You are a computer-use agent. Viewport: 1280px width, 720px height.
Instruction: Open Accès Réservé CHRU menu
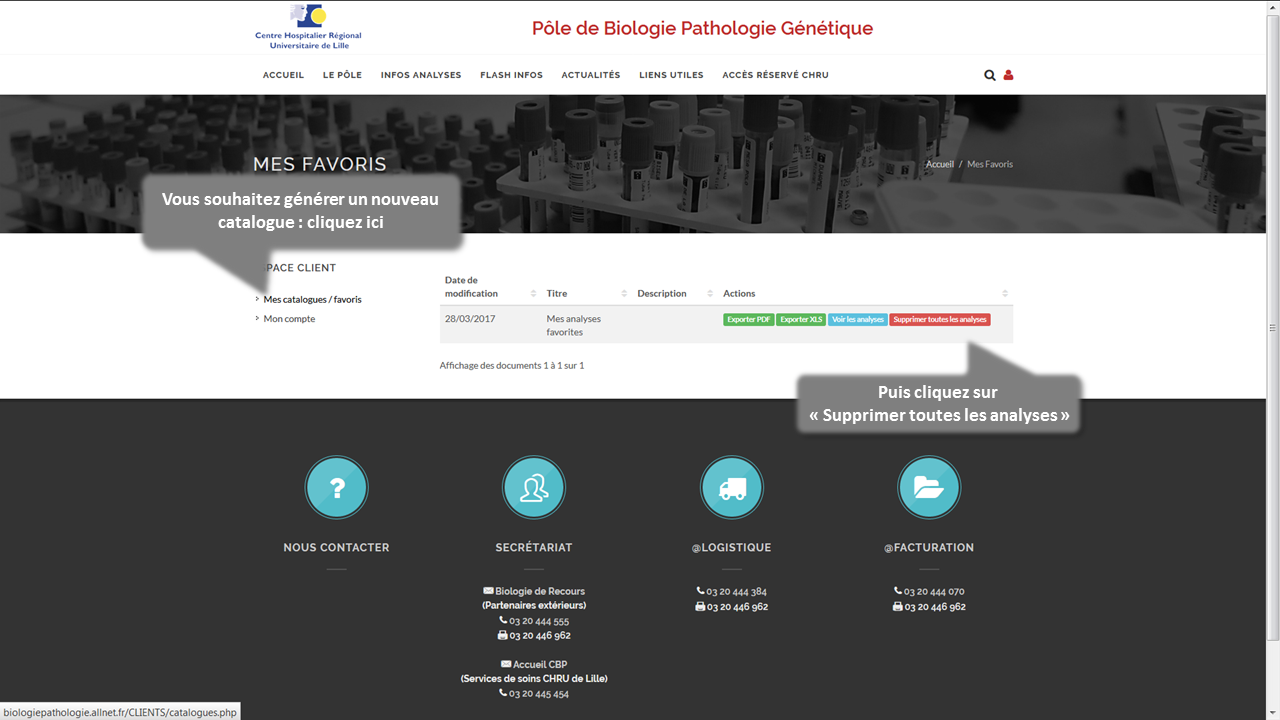[775, 75]
